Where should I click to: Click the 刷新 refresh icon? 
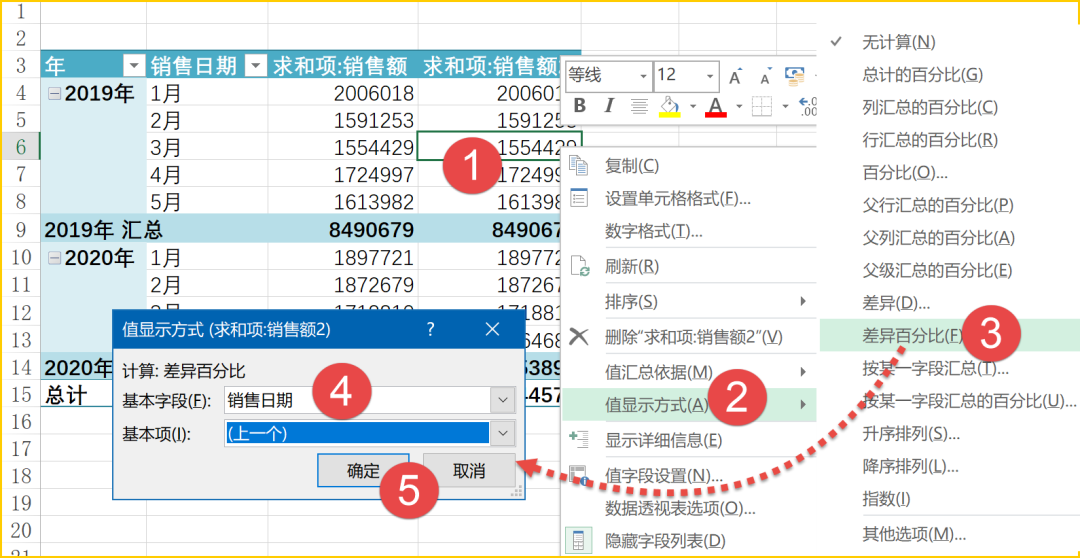click(579, 266)
